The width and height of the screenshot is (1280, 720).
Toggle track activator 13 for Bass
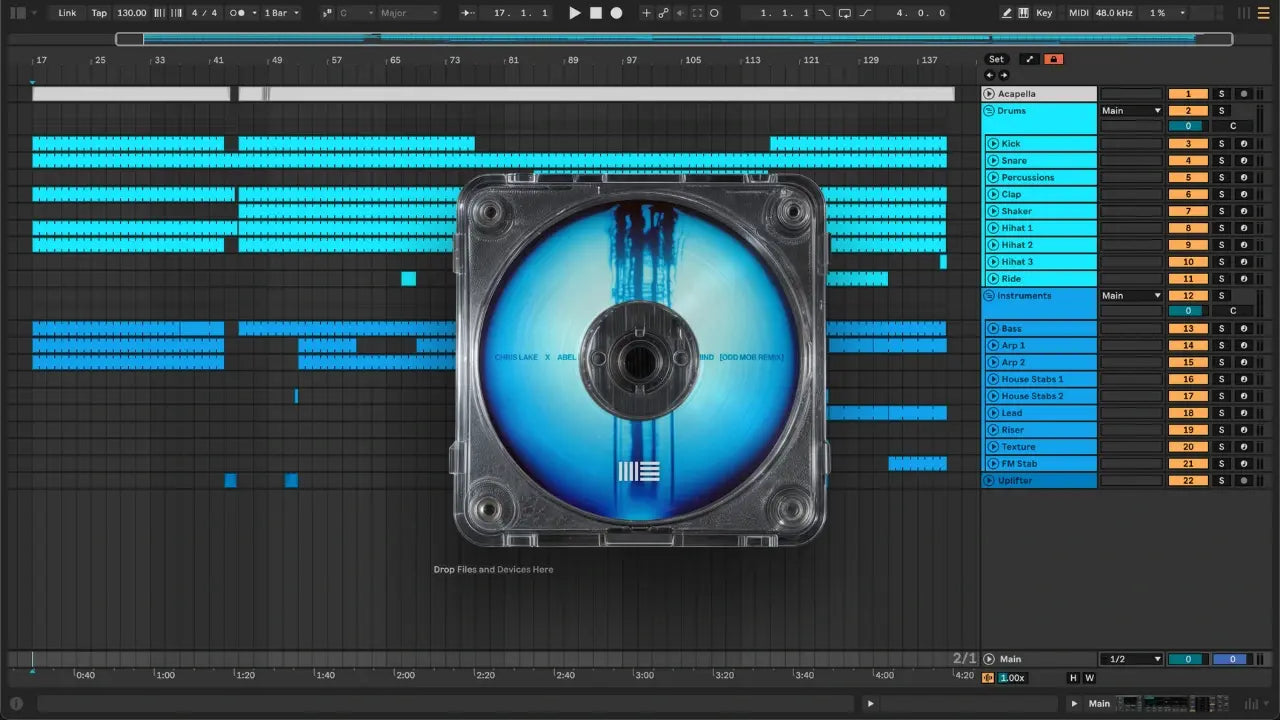(1188, 329)
